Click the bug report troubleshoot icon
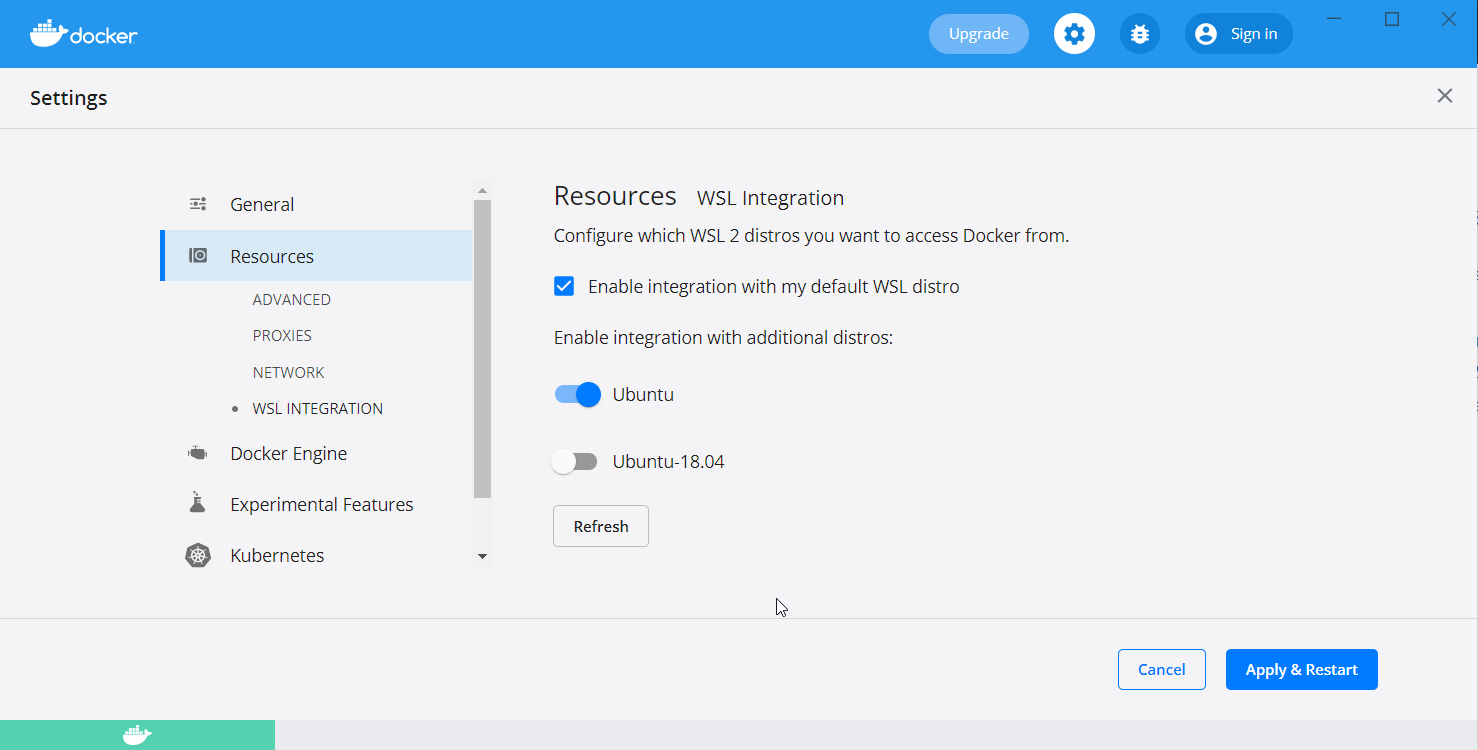The image size is (1478, 750). (x=1140, y=33)
